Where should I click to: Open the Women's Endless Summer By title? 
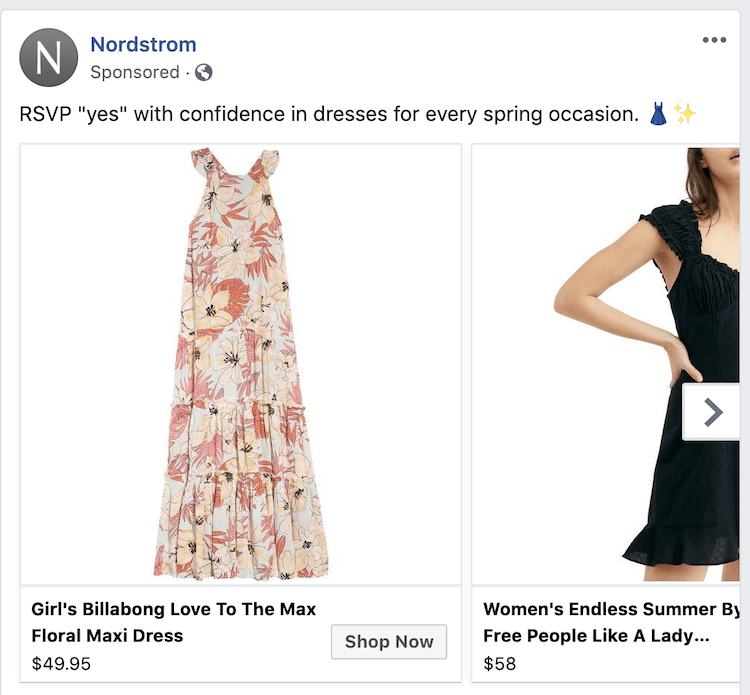click(x=611, y=609)
